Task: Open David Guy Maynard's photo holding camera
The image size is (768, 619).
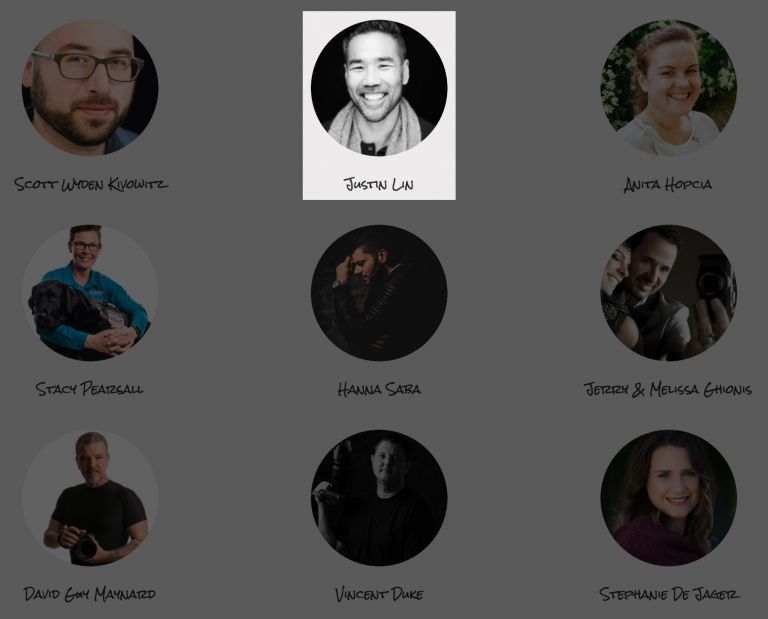Action: [90, 498]
